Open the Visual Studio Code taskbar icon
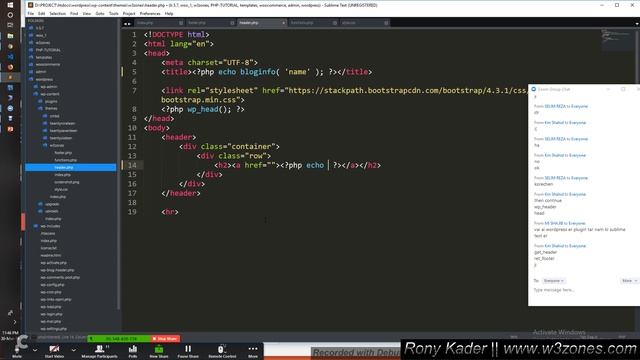640x360 pixels. pyautogui.click(x=10, y=56)
